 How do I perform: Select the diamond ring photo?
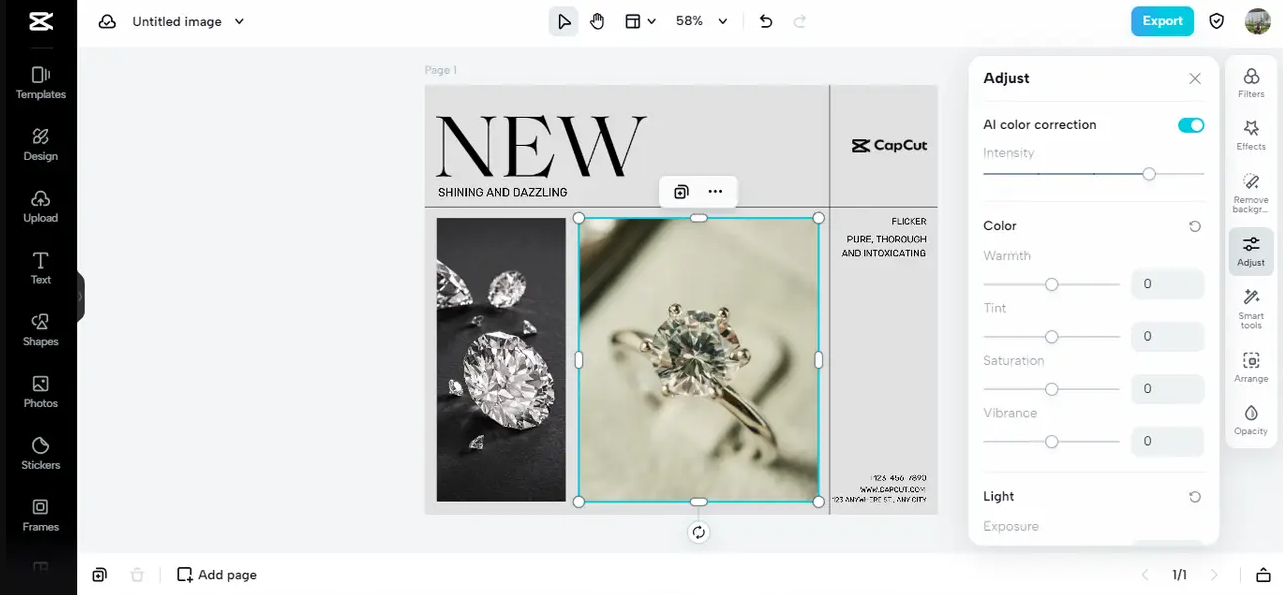pos(699,360)
